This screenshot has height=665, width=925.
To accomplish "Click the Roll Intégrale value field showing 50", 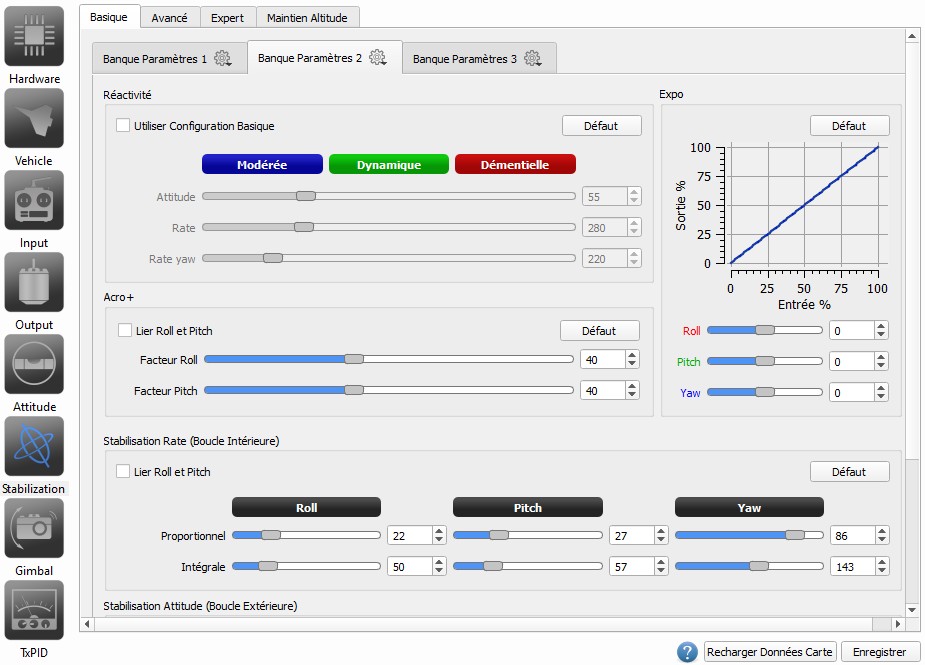I will click(x=410, y=566).
